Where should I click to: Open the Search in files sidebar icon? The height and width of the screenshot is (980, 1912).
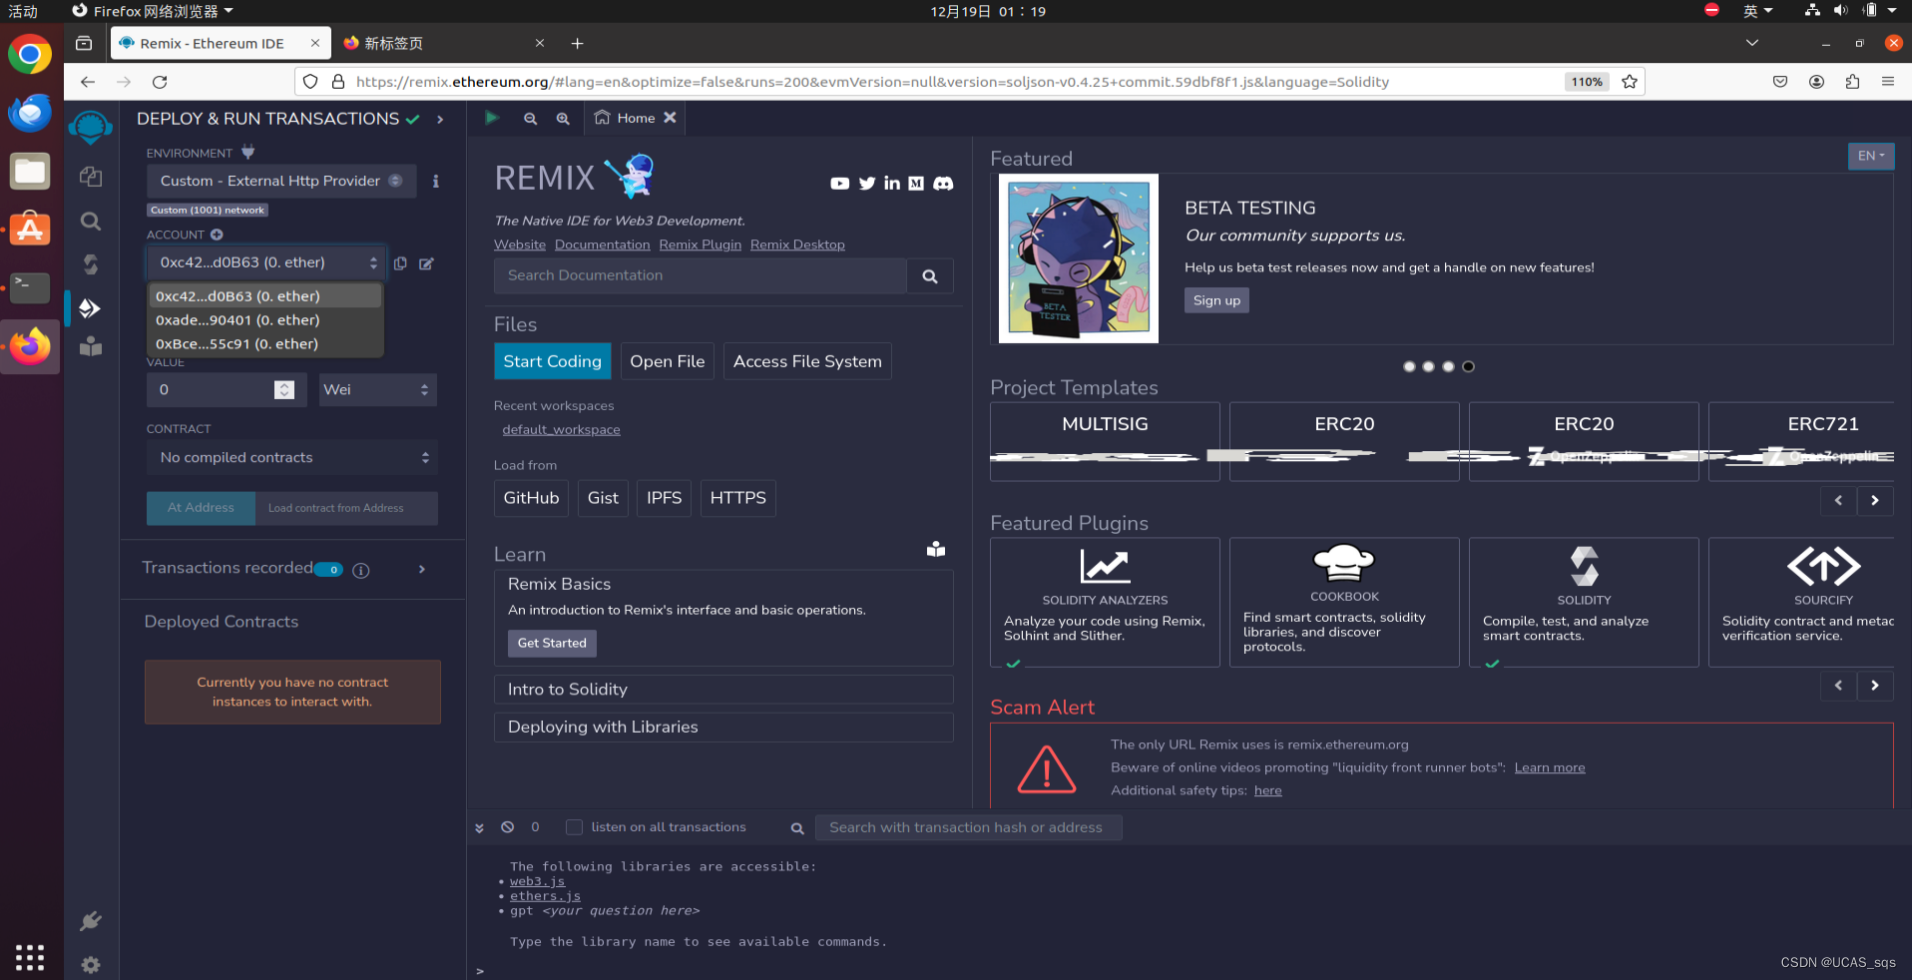91,221
